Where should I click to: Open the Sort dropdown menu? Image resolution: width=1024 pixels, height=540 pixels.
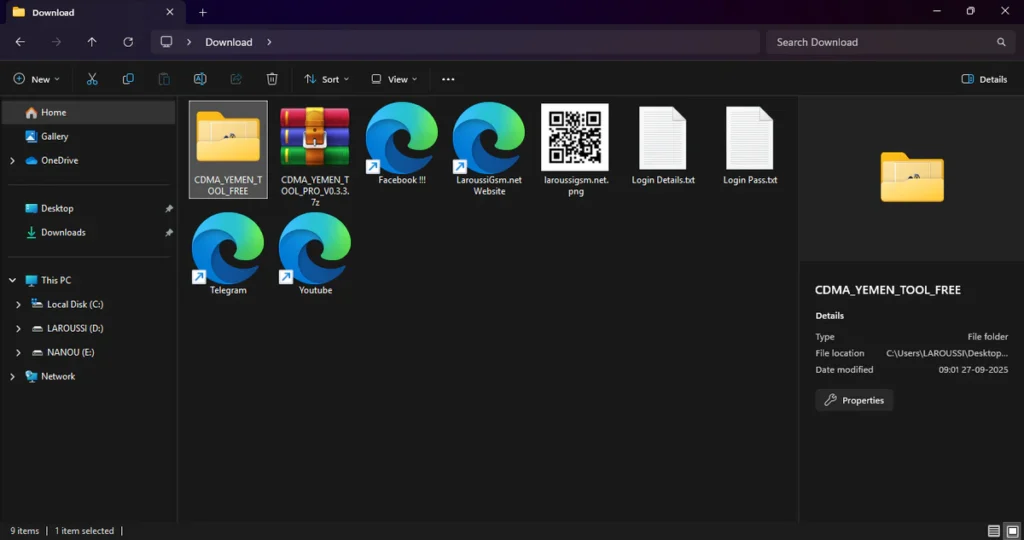point(325,79)
